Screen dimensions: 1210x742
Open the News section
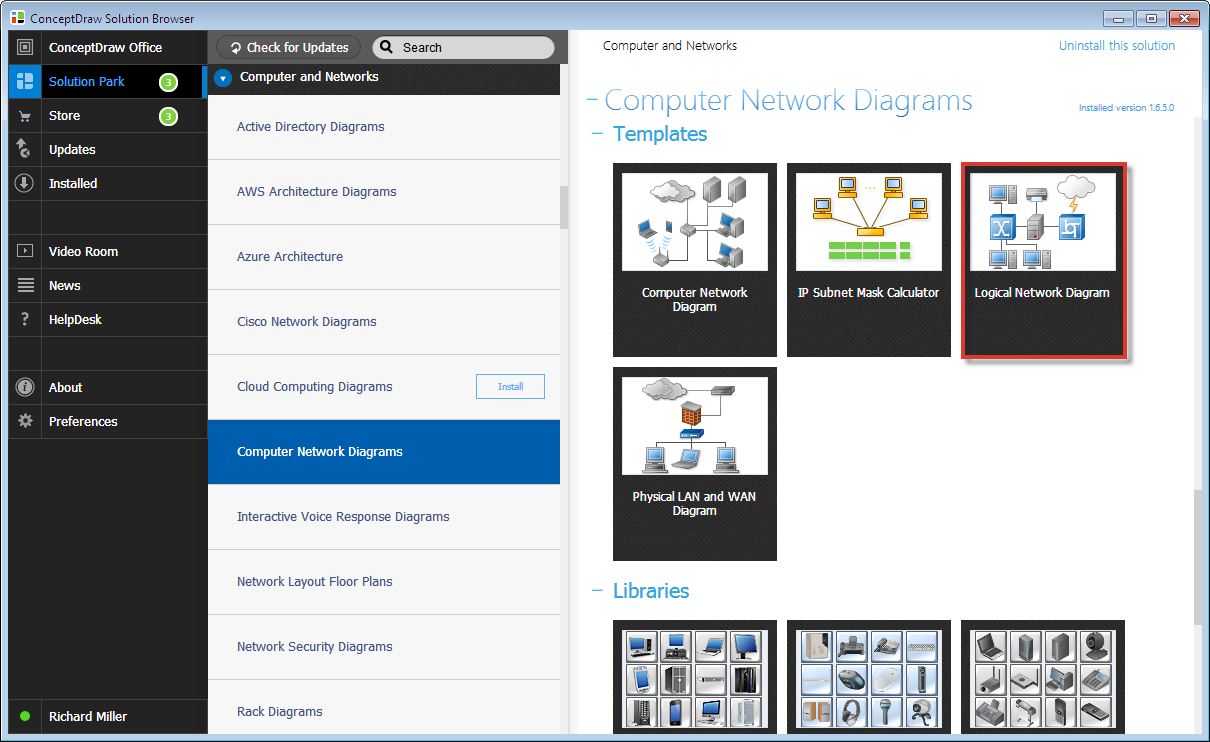[107, 285]
